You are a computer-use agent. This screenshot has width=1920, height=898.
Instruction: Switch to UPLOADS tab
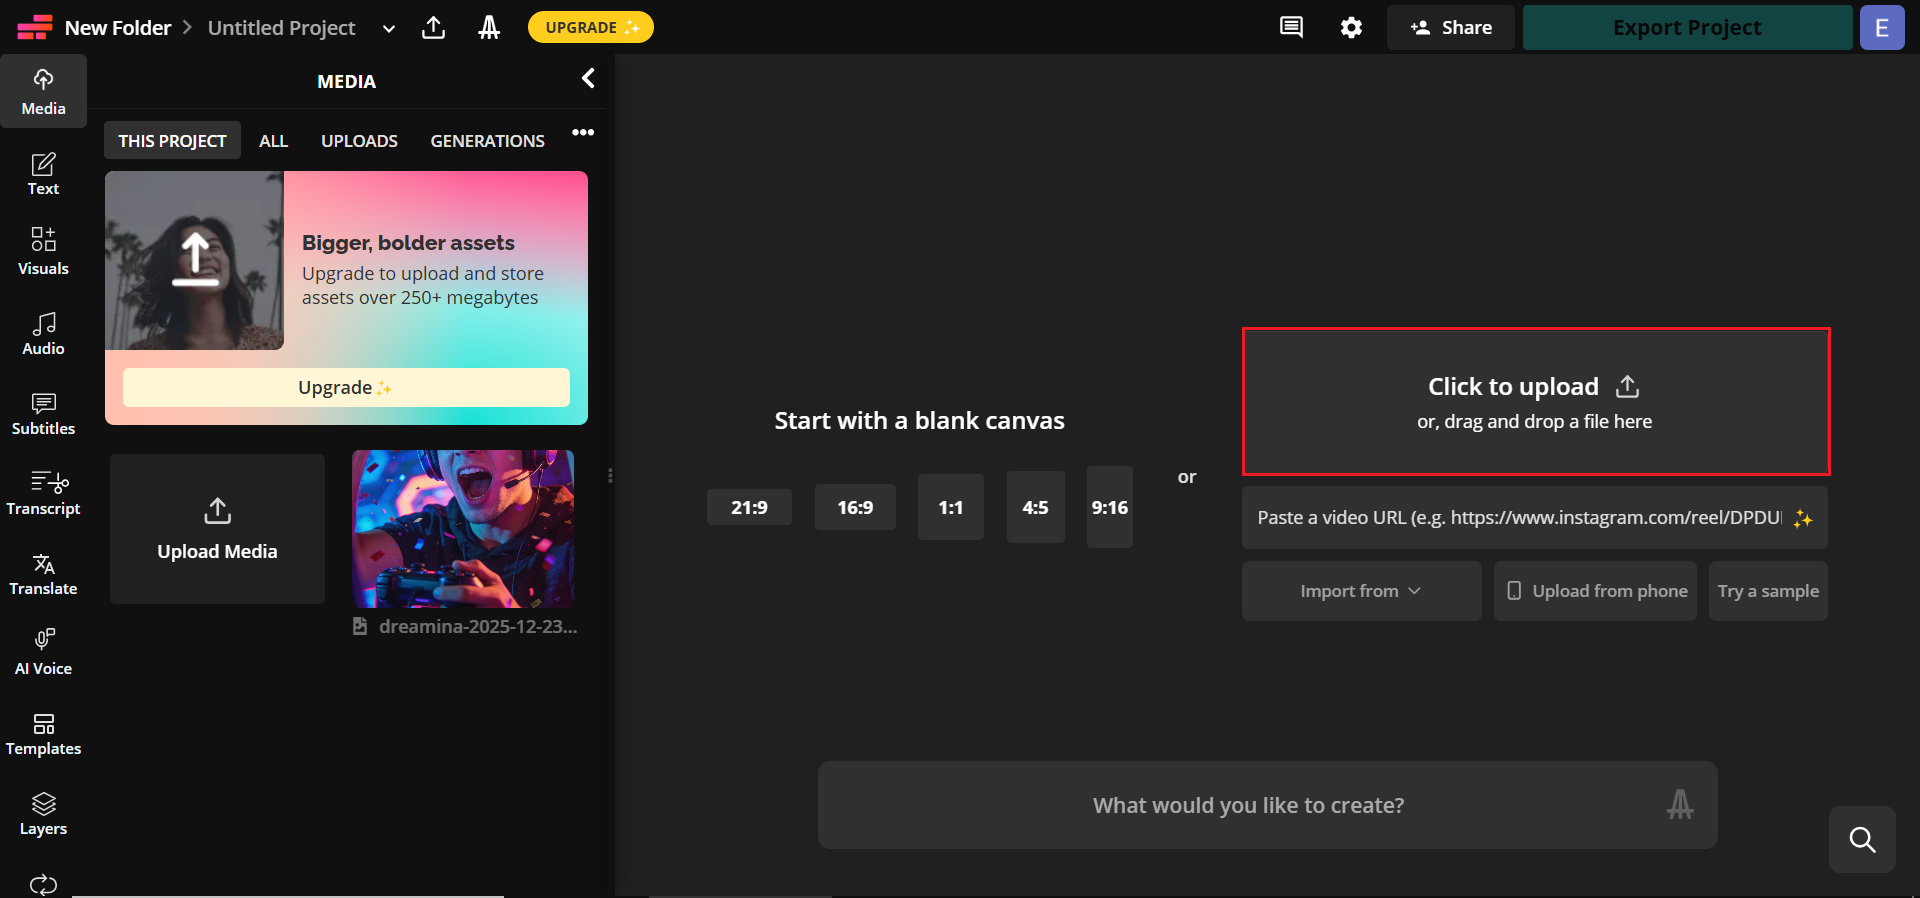tap(359, 140)
